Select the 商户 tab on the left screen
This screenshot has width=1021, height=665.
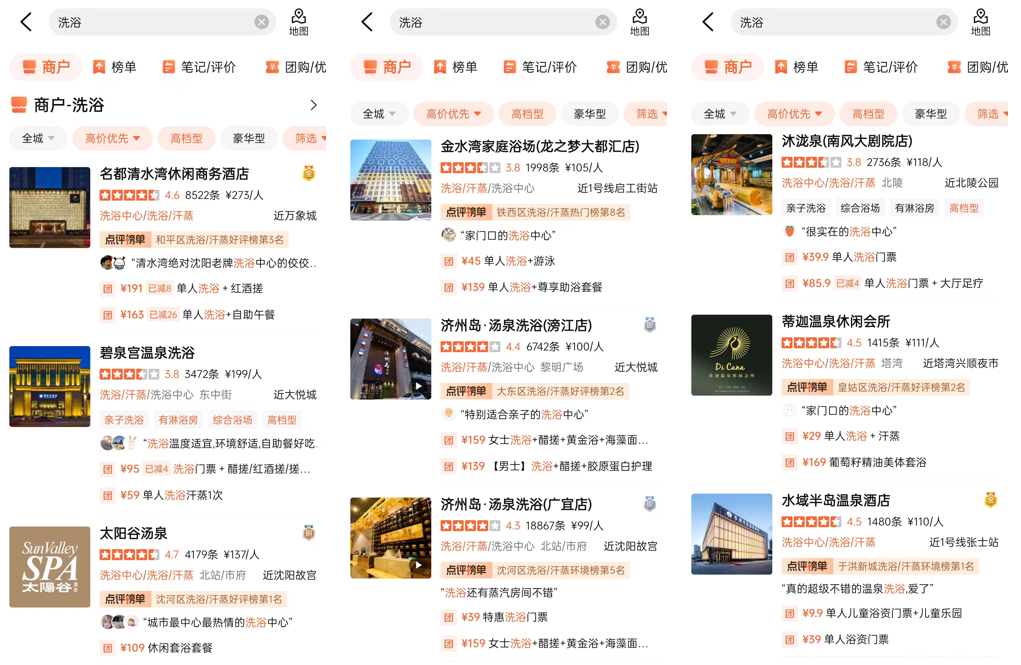(x=46, y=66)
